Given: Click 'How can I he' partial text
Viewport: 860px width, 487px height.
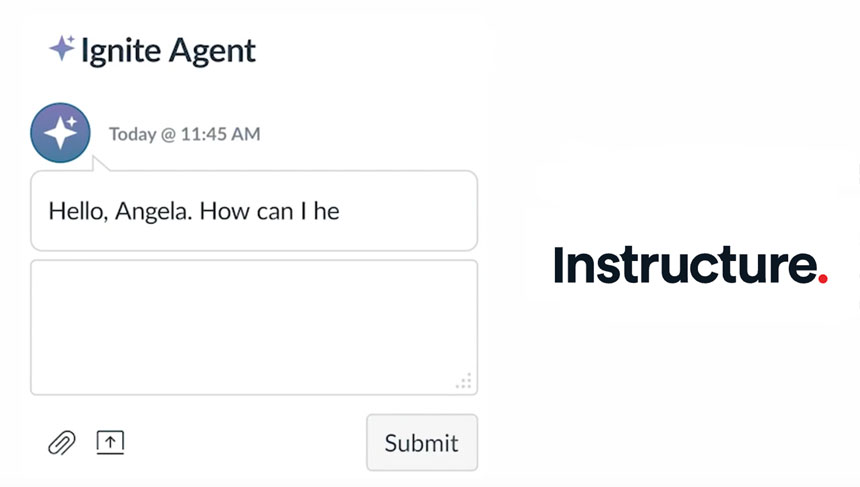Looking at the screenshot, I should pyautogui.click(x=269, y=211).
